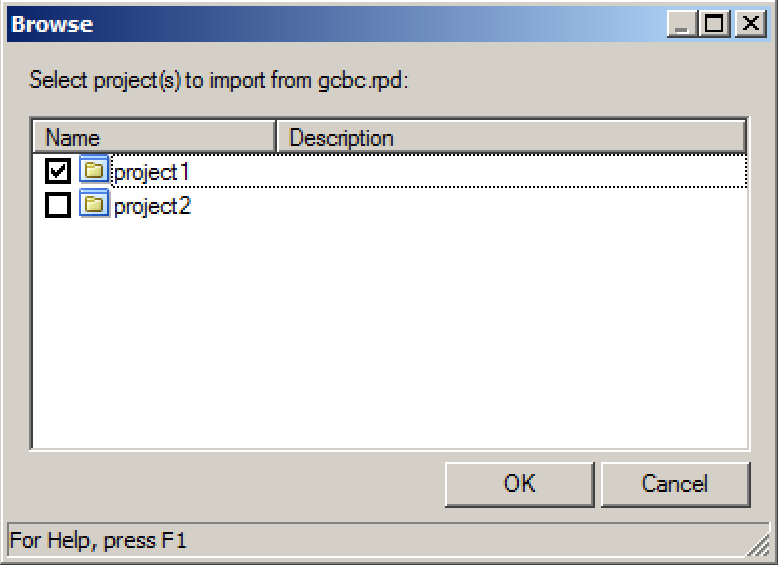778x565 pixels.
Task: Select the project2 row label
Action: (152, 206)
